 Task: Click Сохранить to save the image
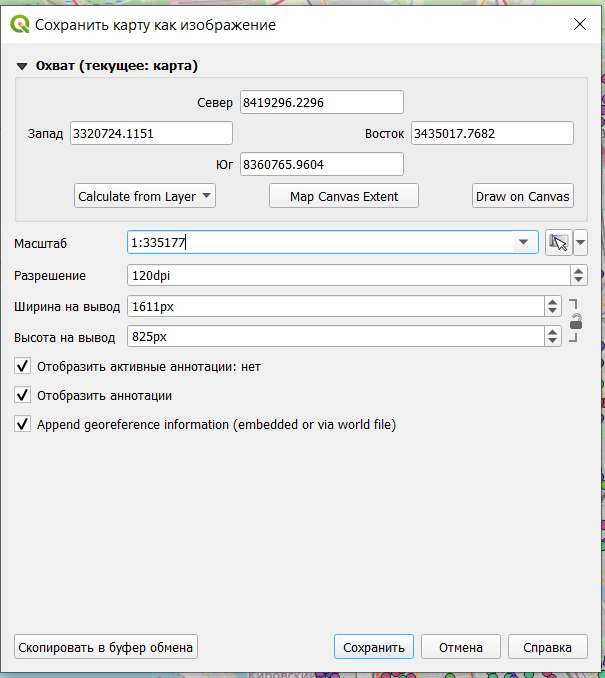tap(373, 647)
